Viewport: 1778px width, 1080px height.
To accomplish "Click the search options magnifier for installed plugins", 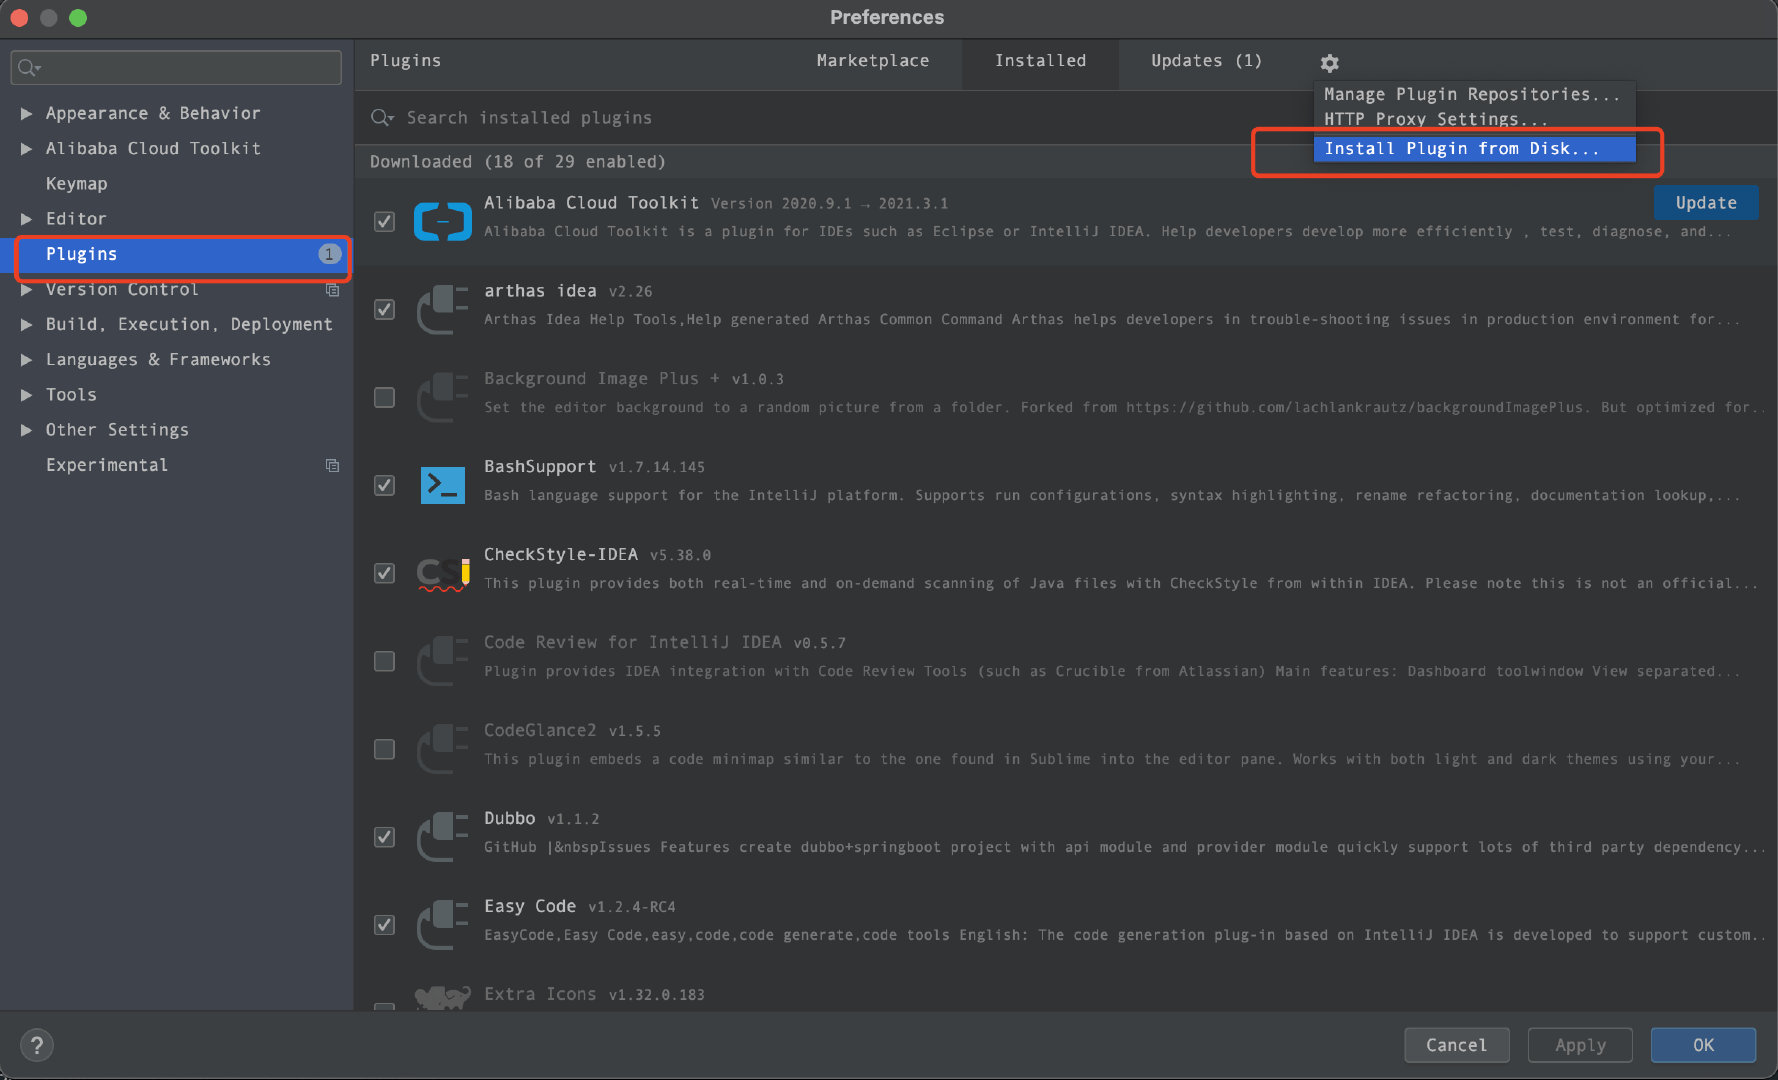I will pos(382,118).
